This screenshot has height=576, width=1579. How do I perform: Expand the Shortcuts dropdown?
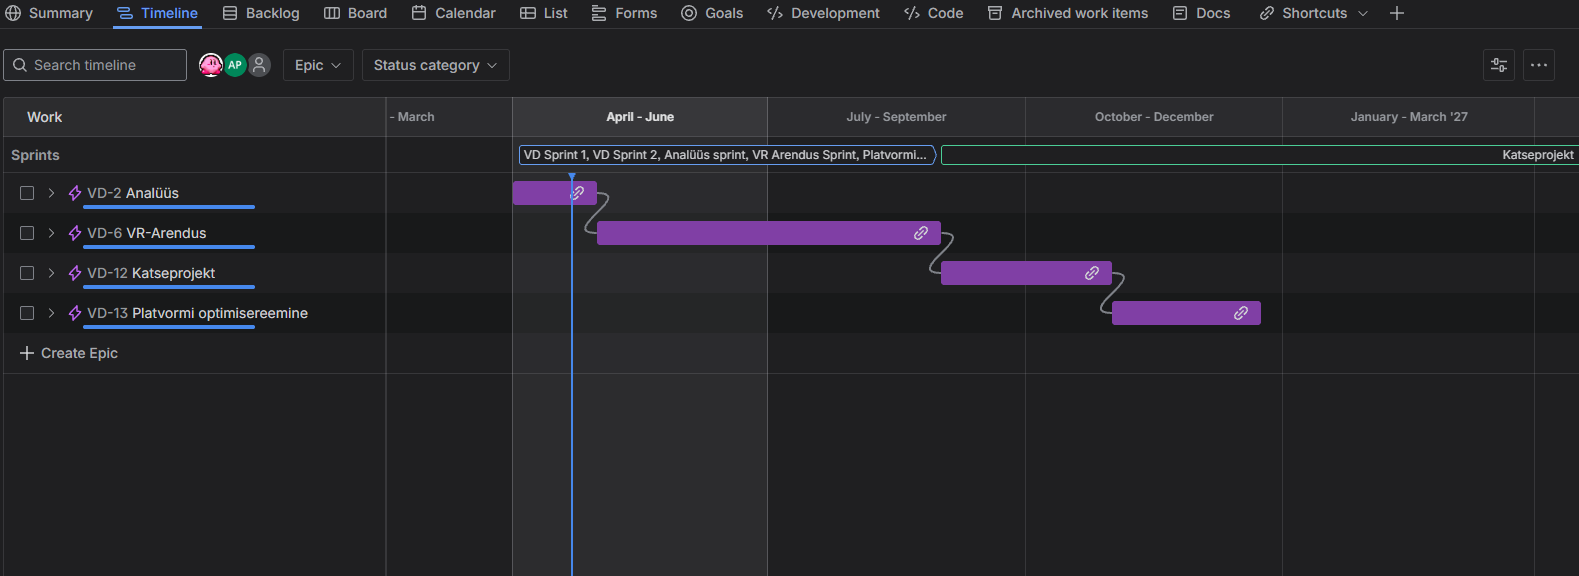pyautogui.click(x=1313, y=13)
